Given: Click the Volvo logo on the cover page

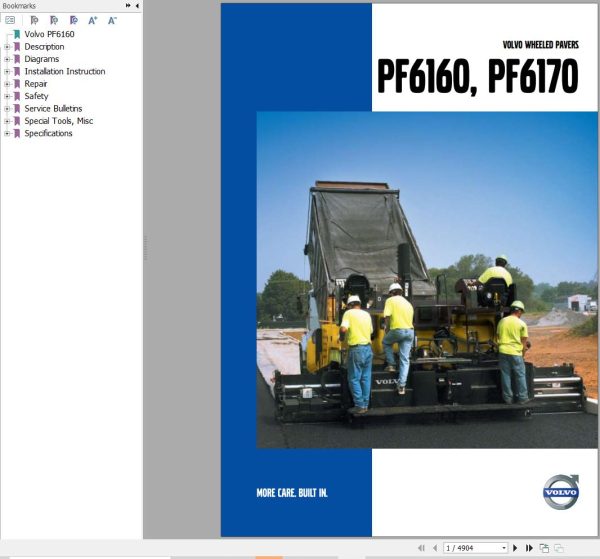Looking at the screenshot, I should [561, 492].
